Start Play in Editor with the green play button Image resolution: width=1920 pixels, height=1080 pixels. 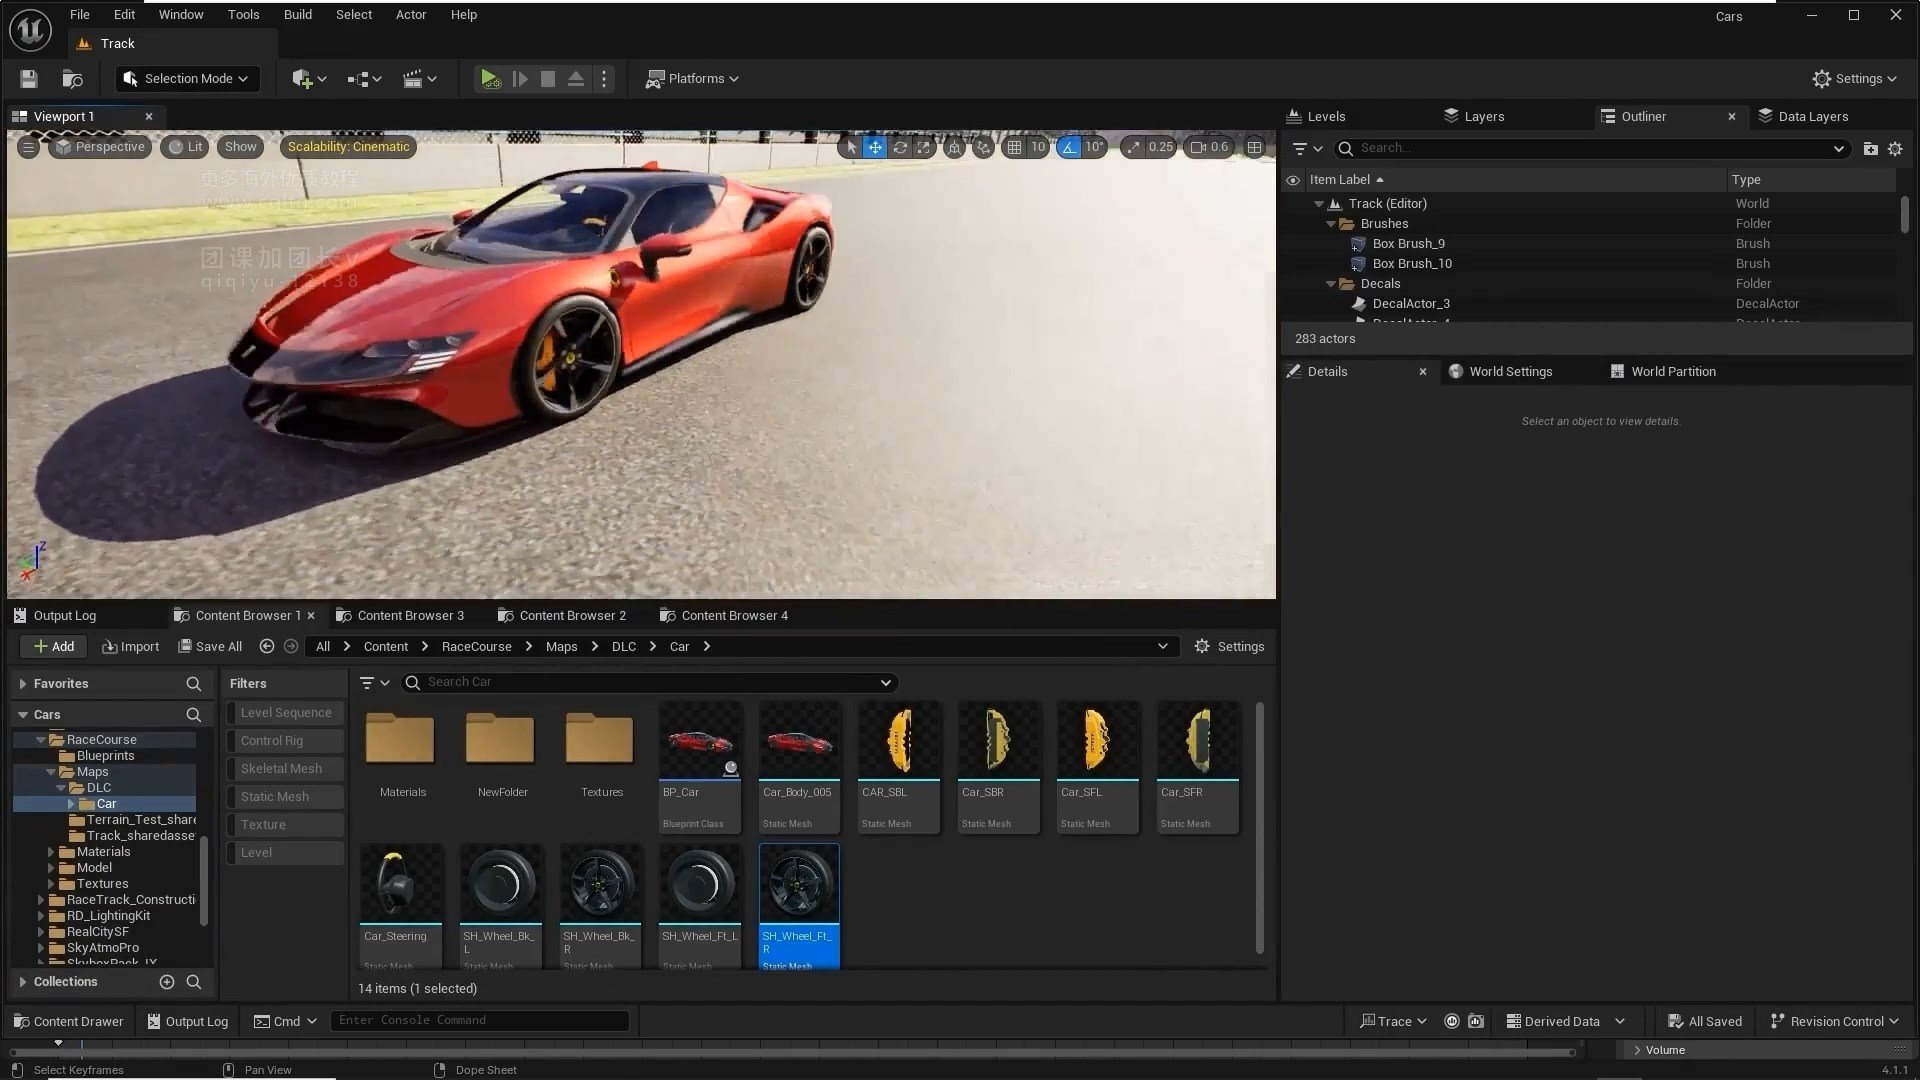tap(490, 79)
